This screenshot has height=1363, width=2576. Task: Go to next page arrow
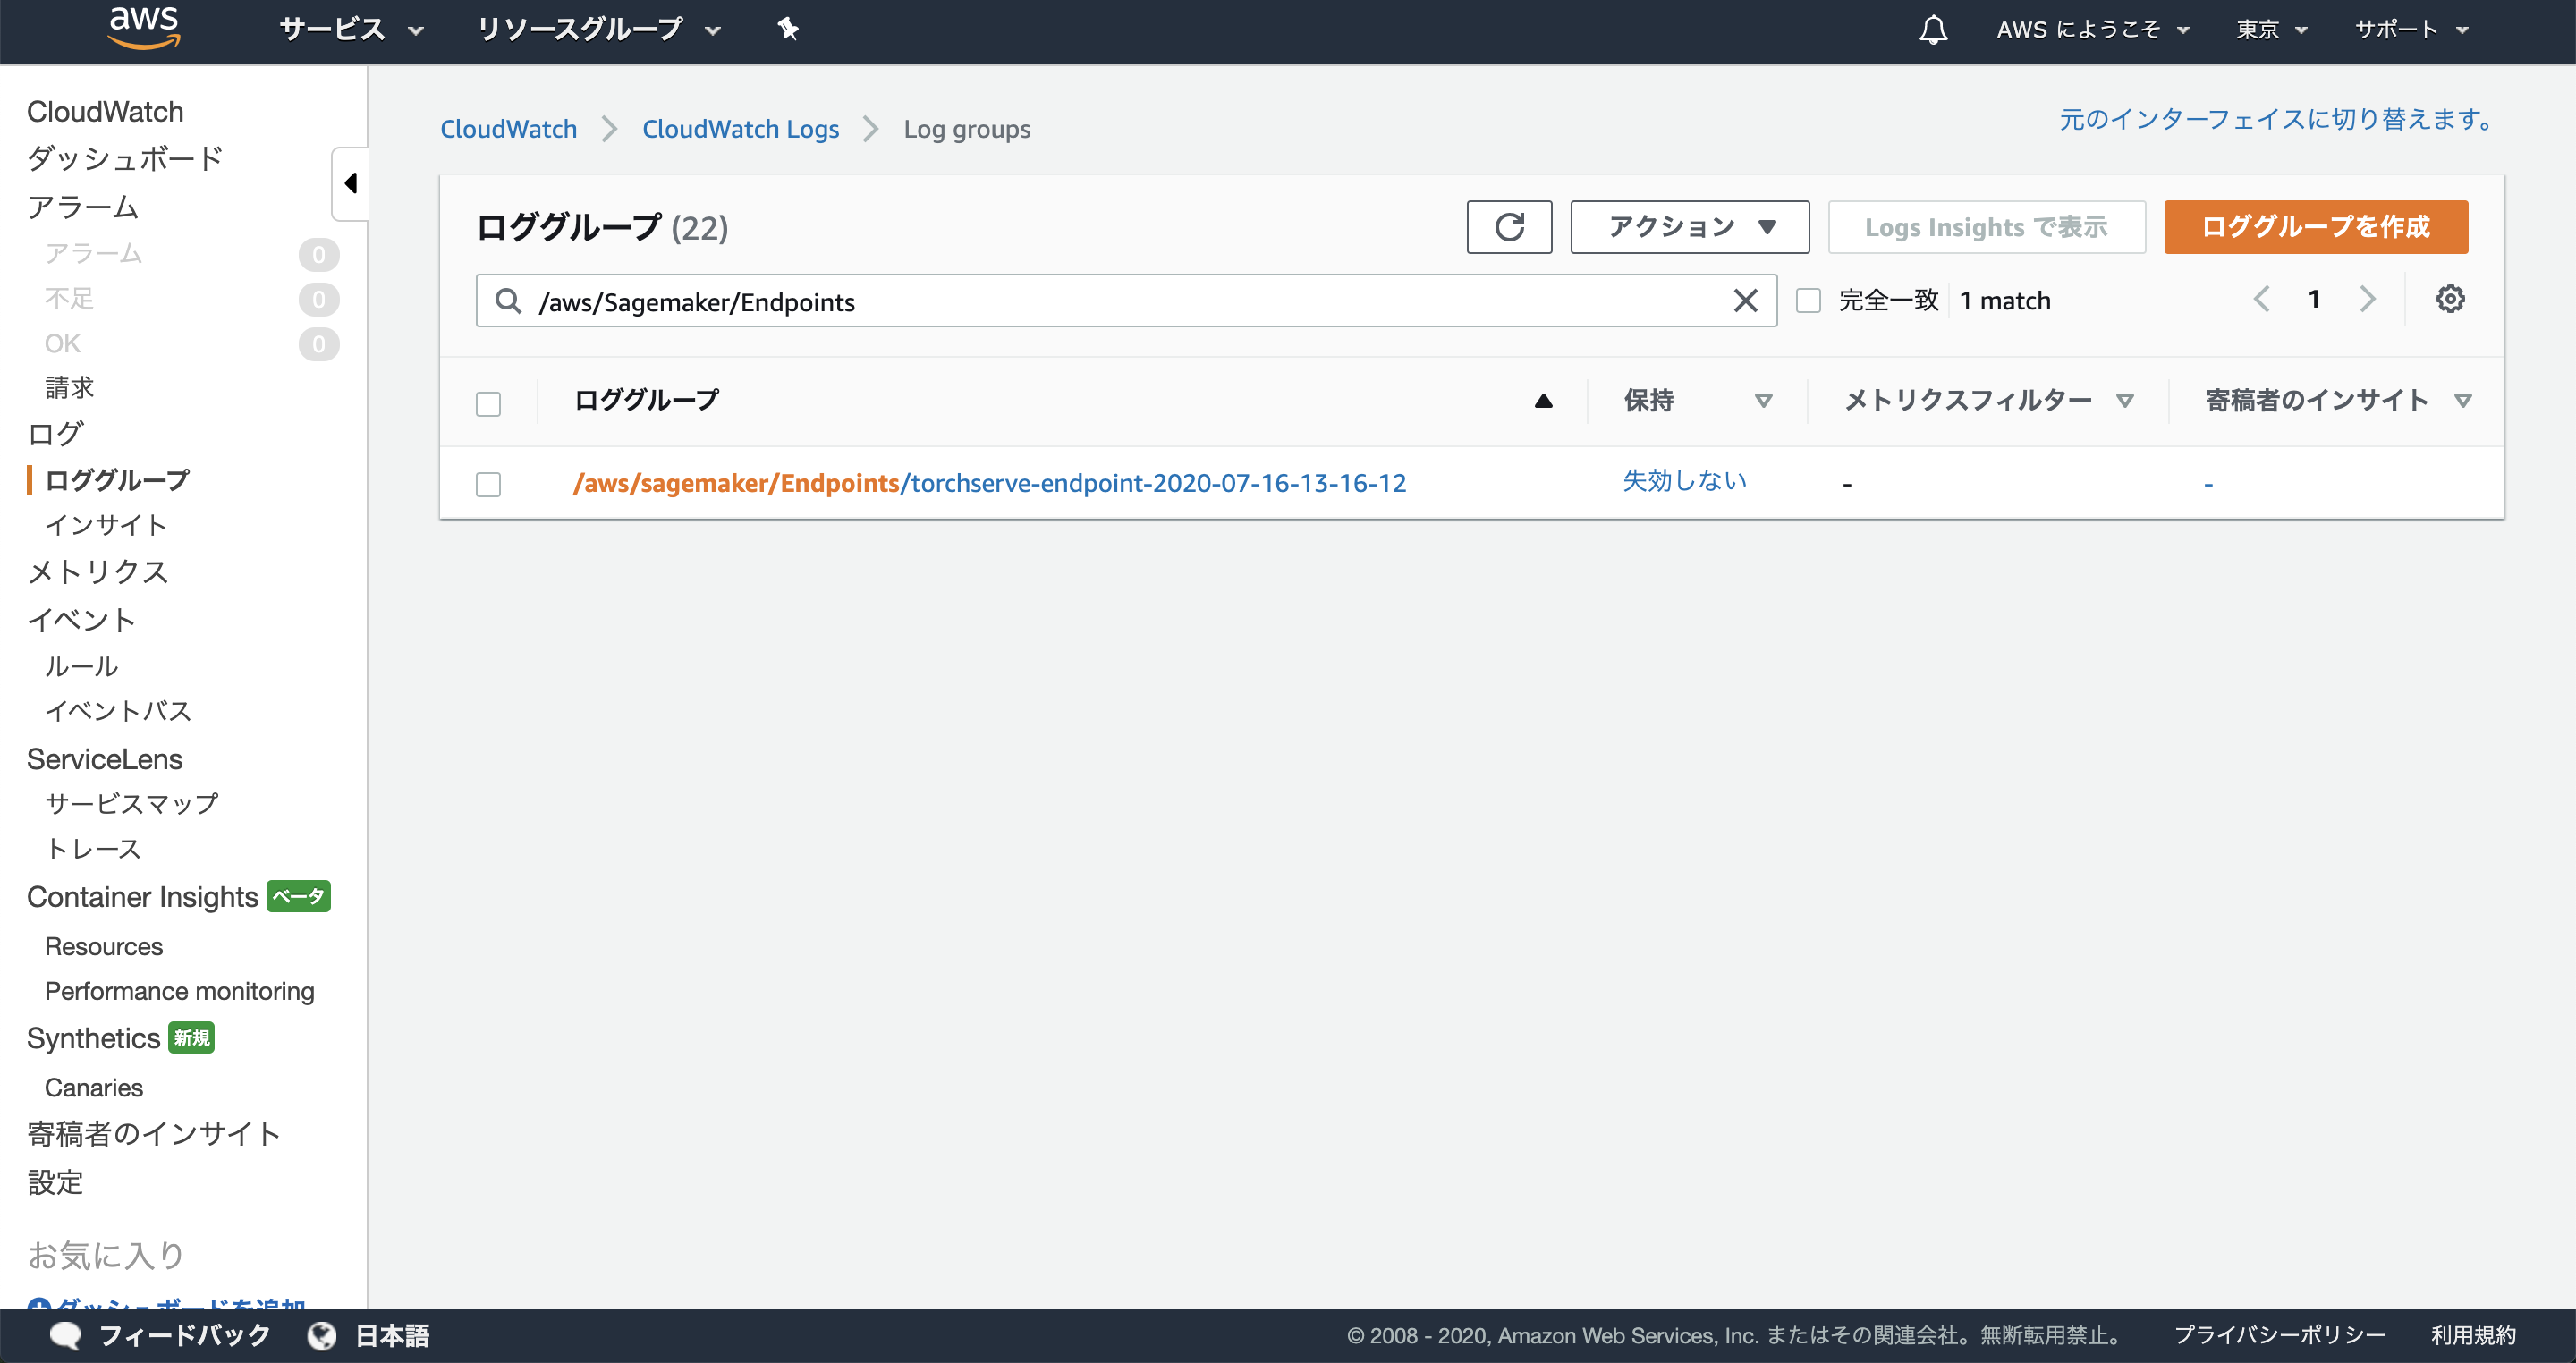[x=2366, y=299]
